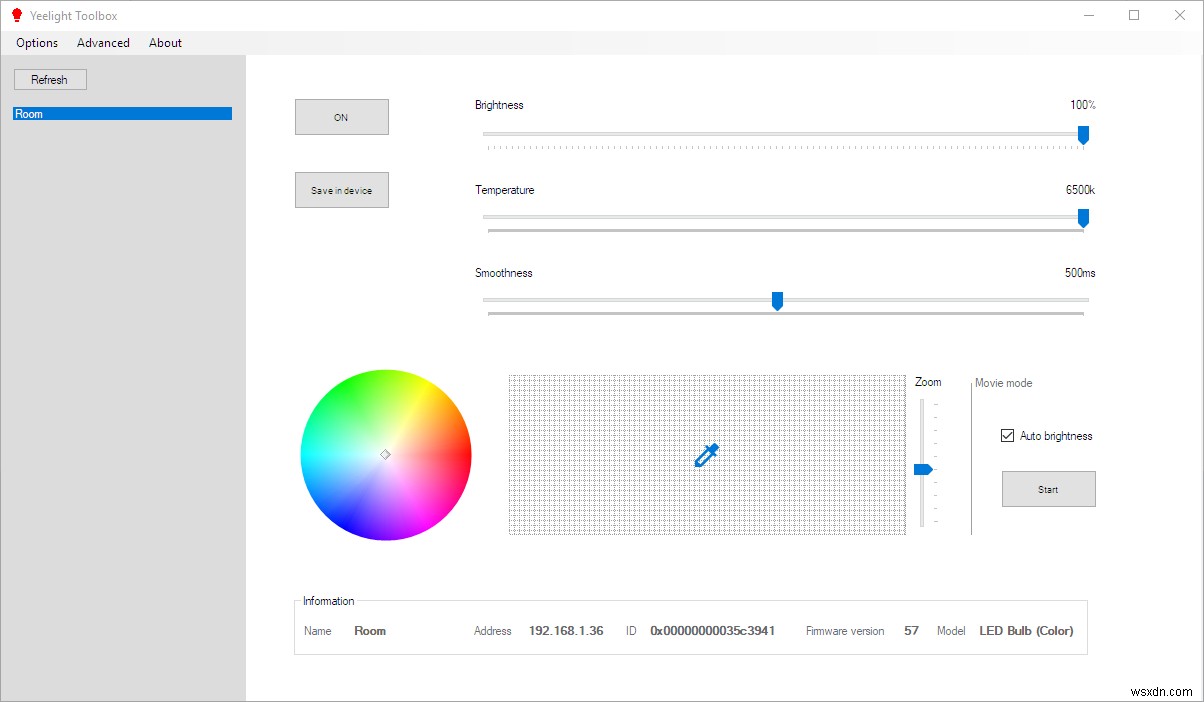Open the Advanced menu
The width and height of the screenshot is (1204, 702).
[x=102, y=42]
